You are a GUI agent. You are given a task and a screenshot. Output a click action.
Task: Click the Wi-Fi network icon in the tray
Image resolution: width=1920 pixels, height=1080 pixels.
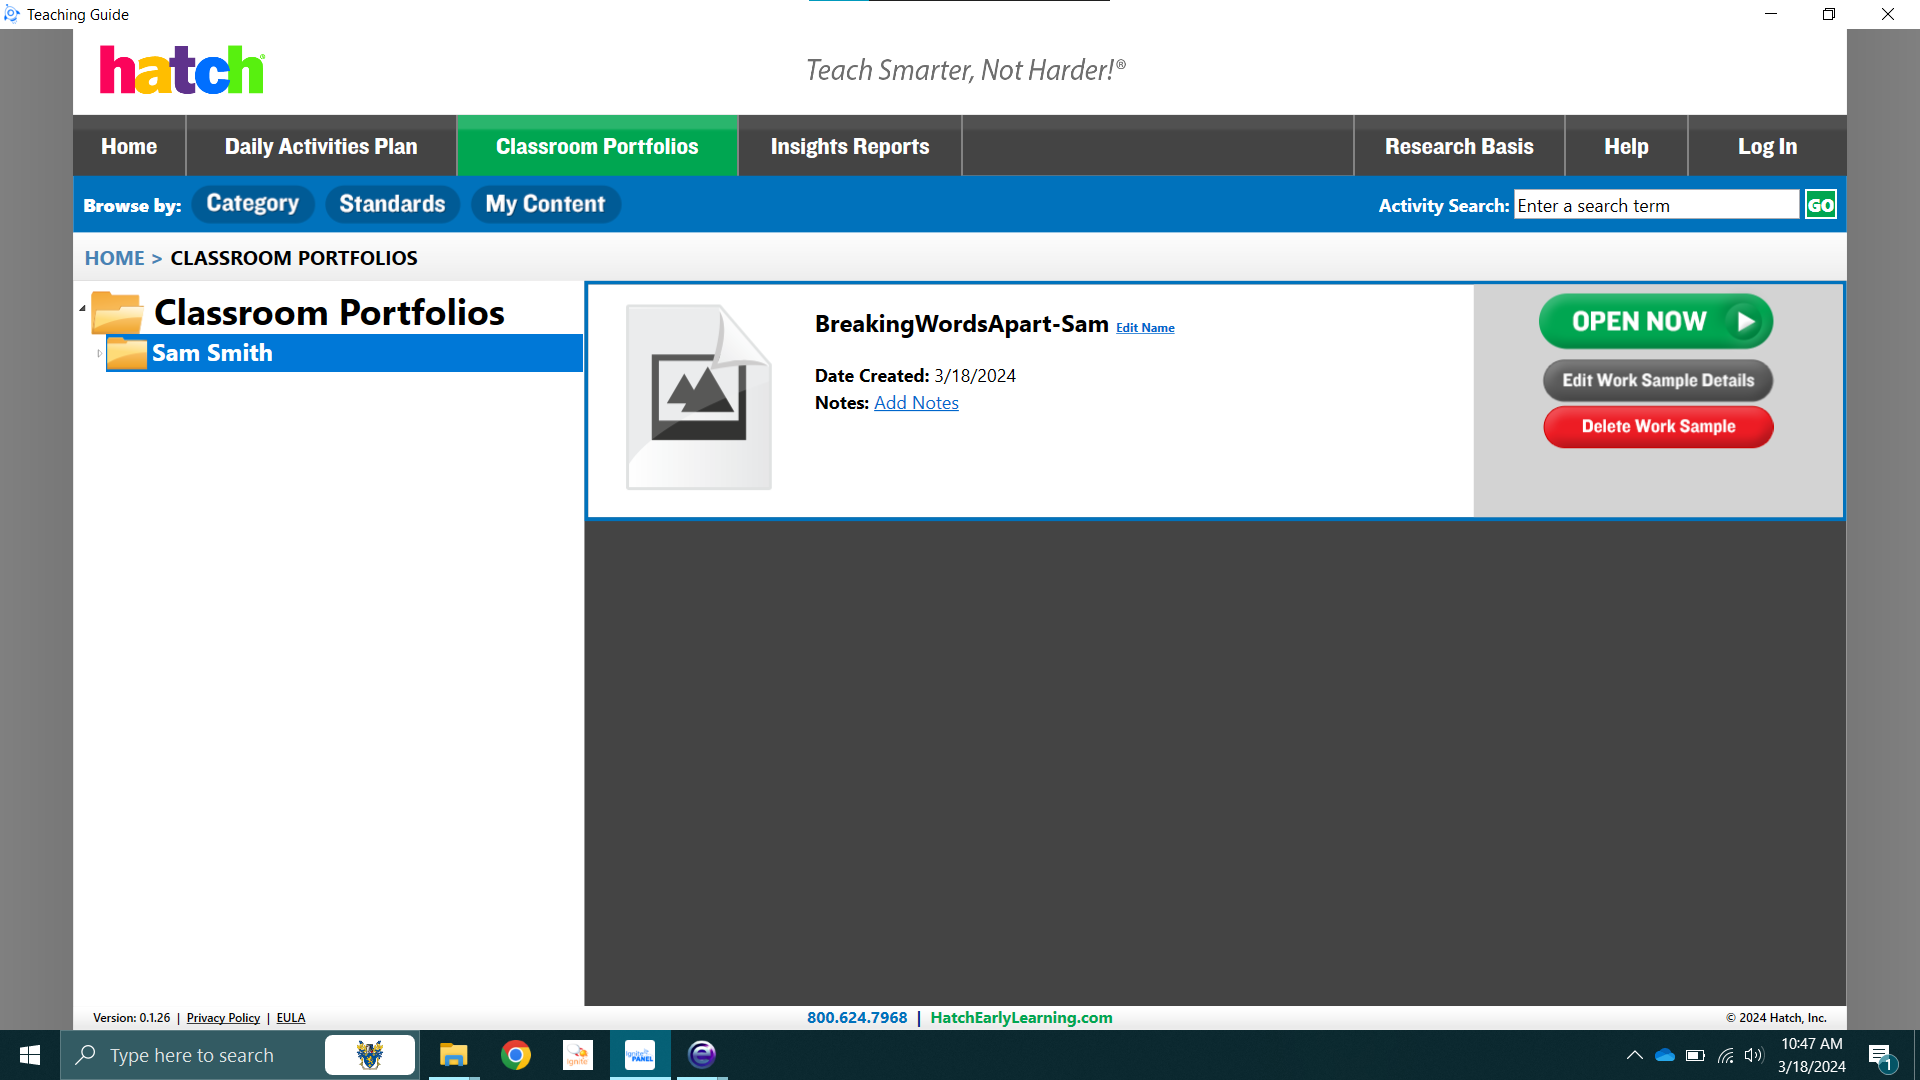pos(1725,1055)
